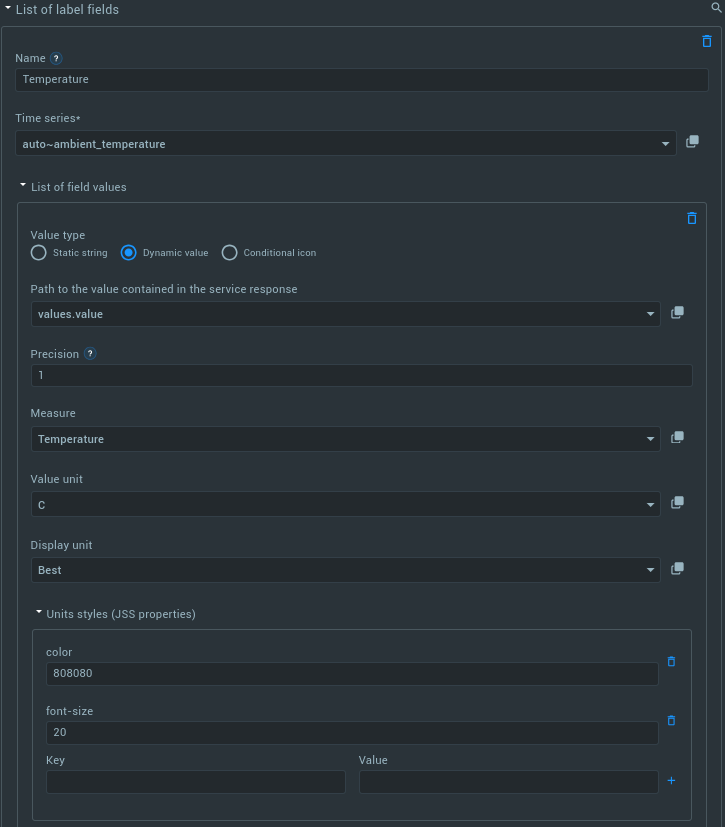Click the Precision input field

[362, 376]
